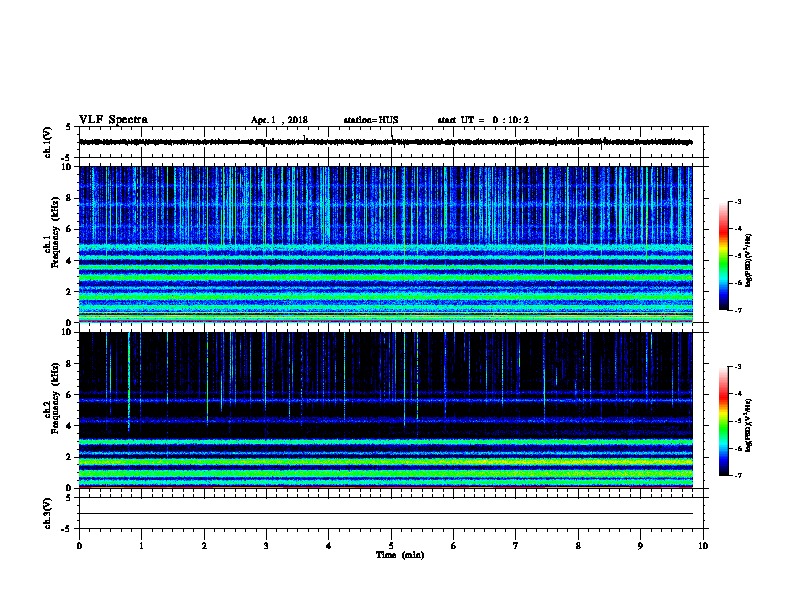Click the "-3" tick on ch.1 colorbar
792x612 pixels.
coord(738,201)
